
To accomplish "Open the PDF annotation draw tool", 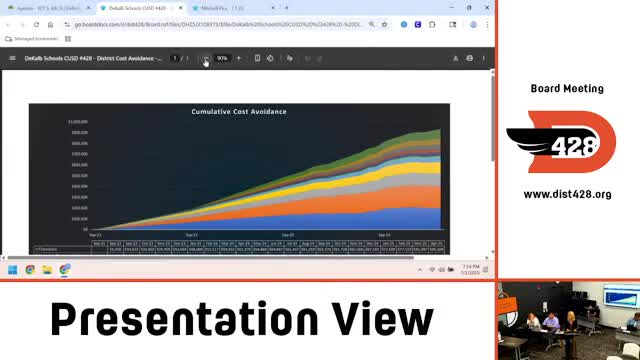I will (x=290, y=58).
